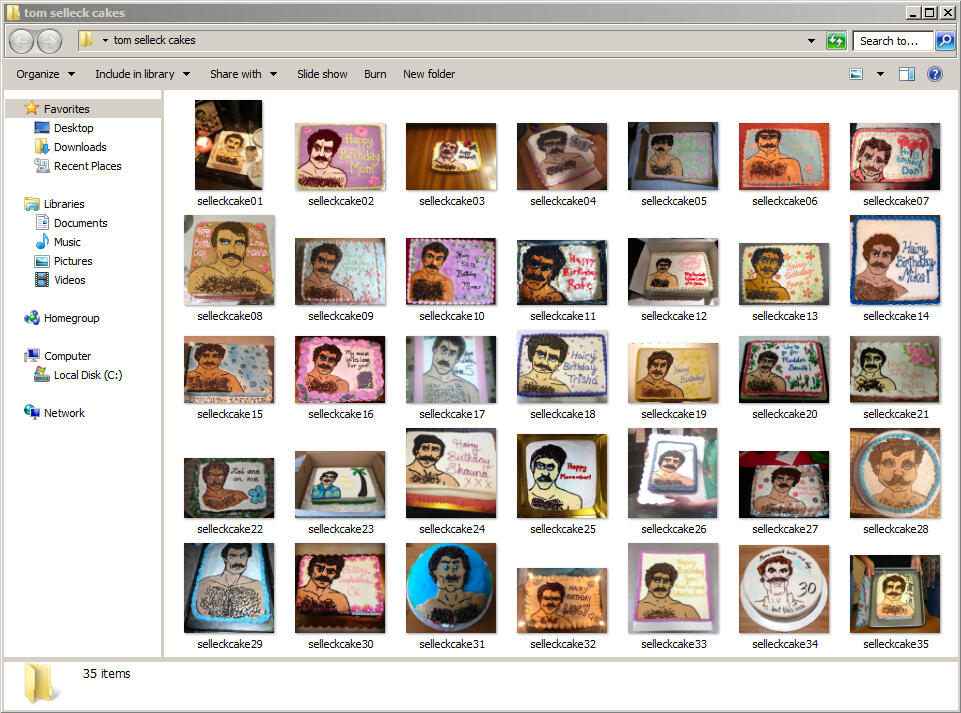
Task: Select Local Disk (C:) in navigation pane
Action: [88, 375]
